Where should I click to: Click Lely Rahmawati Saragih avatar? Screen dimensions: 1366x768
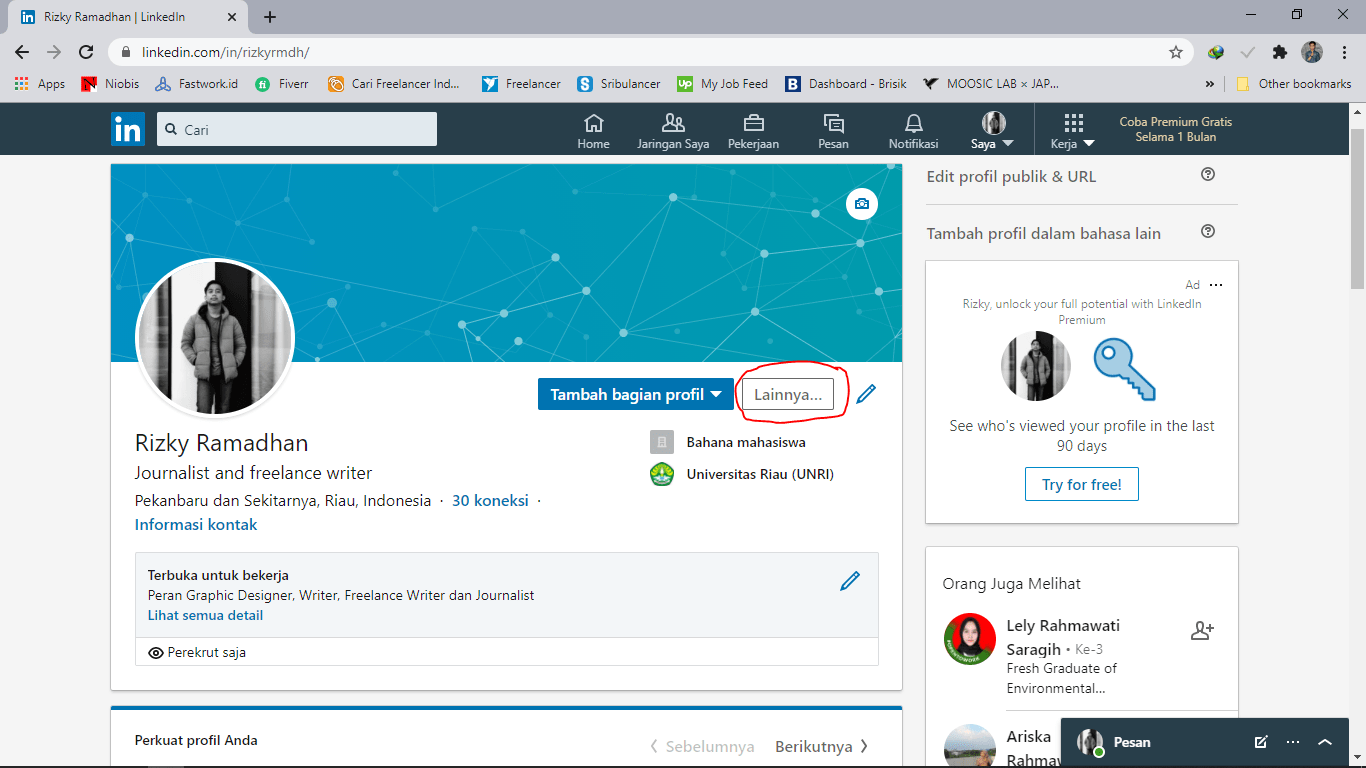coord(970,639)
